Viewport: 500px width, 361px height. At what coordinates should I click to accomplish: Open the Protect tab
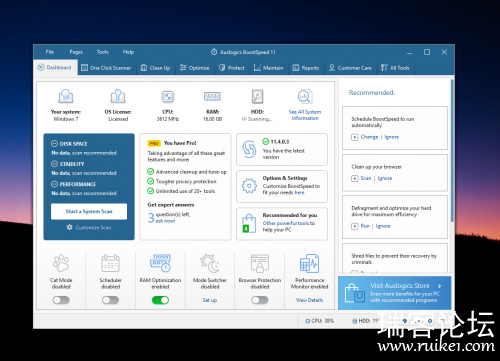tap(232, 68)
